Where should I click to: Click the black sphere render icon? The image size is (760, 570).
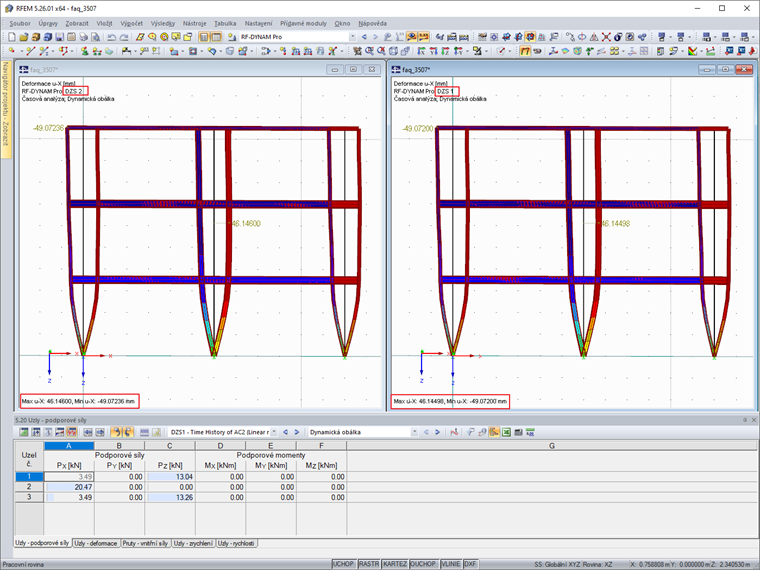coord(618,37)
